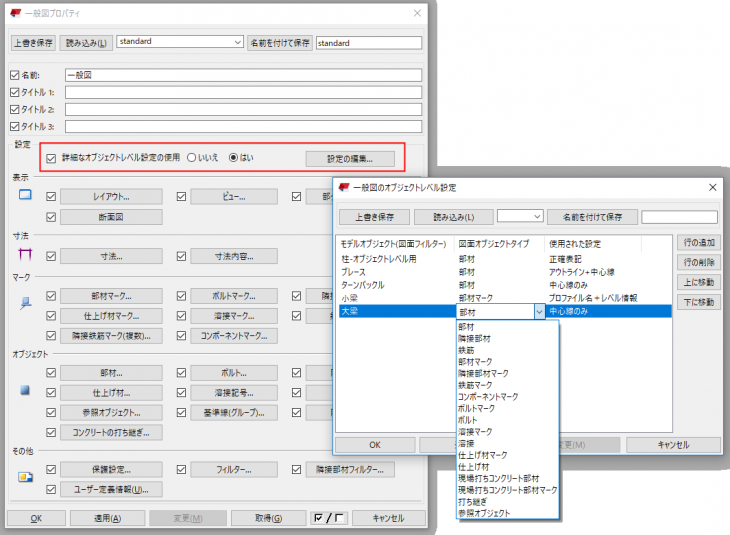Click the タイトル 1 text field
Screen dimensions: 730x535
point(242,92)
